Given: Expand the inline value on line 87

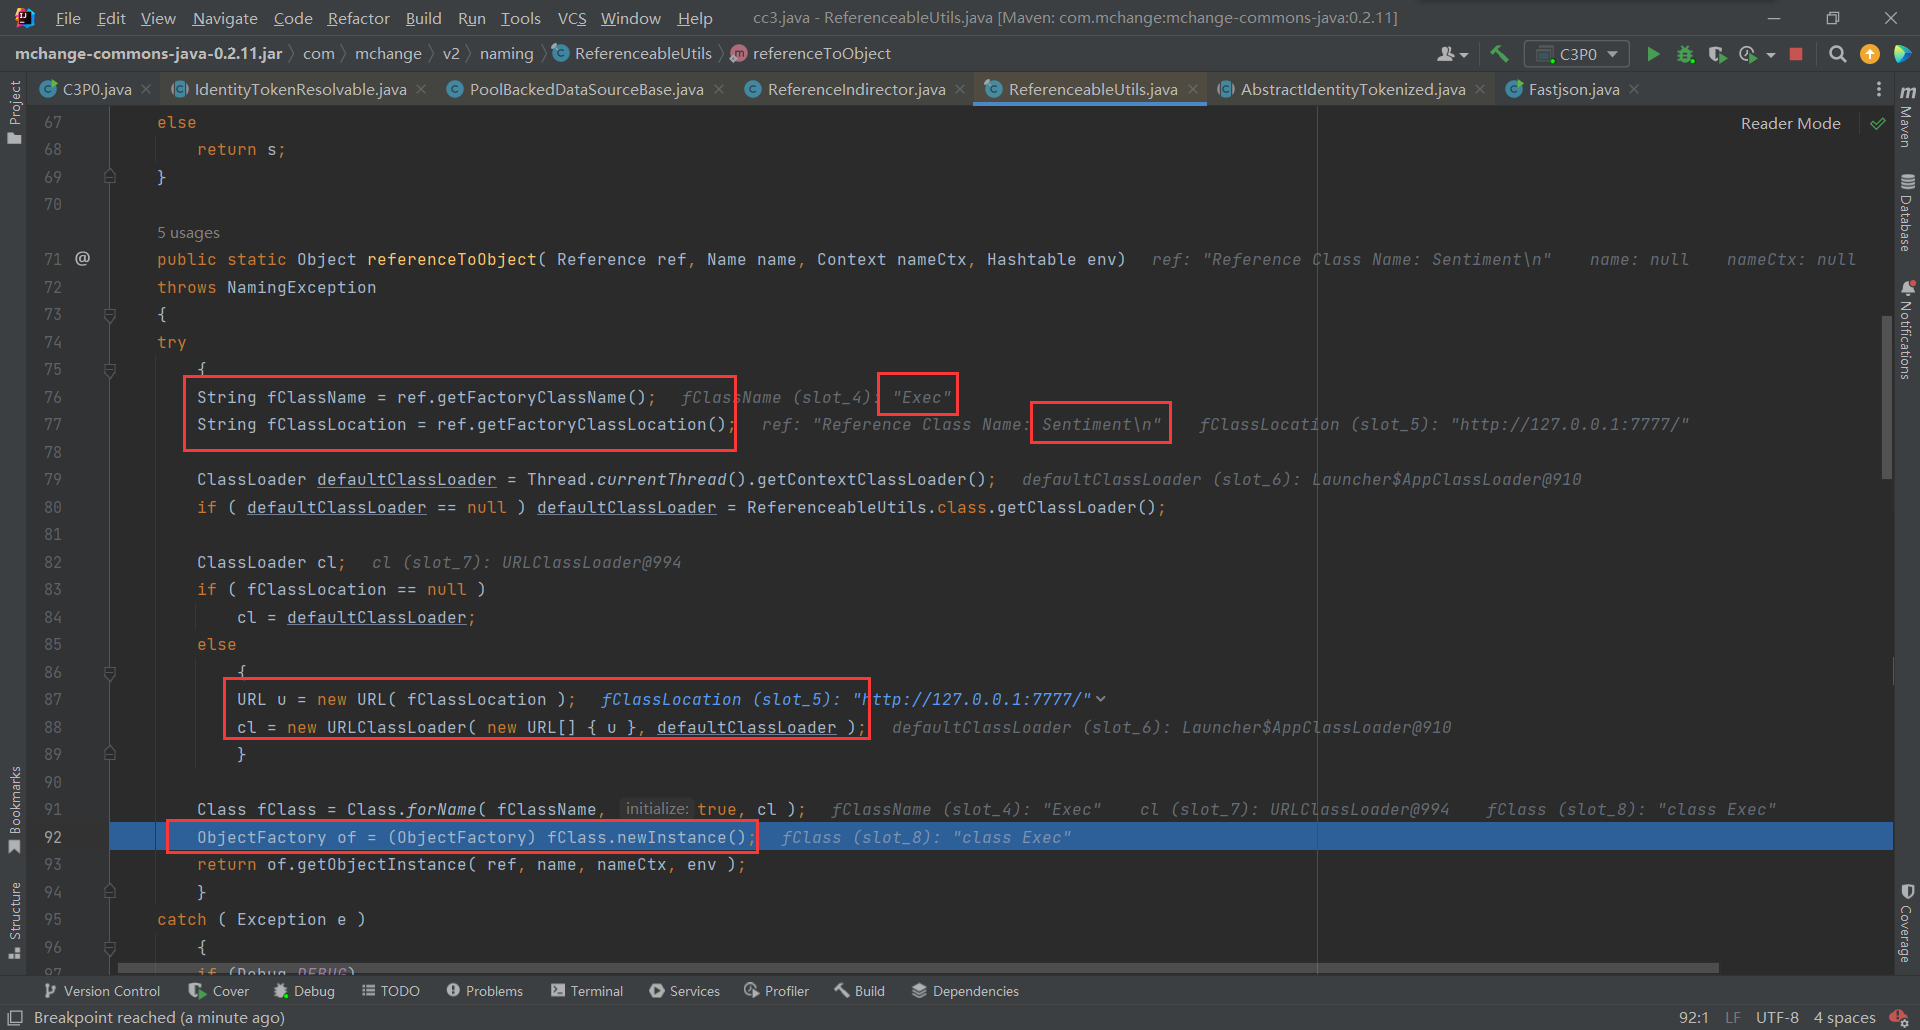Looking at the screenshot, I should click(1101, 699).
